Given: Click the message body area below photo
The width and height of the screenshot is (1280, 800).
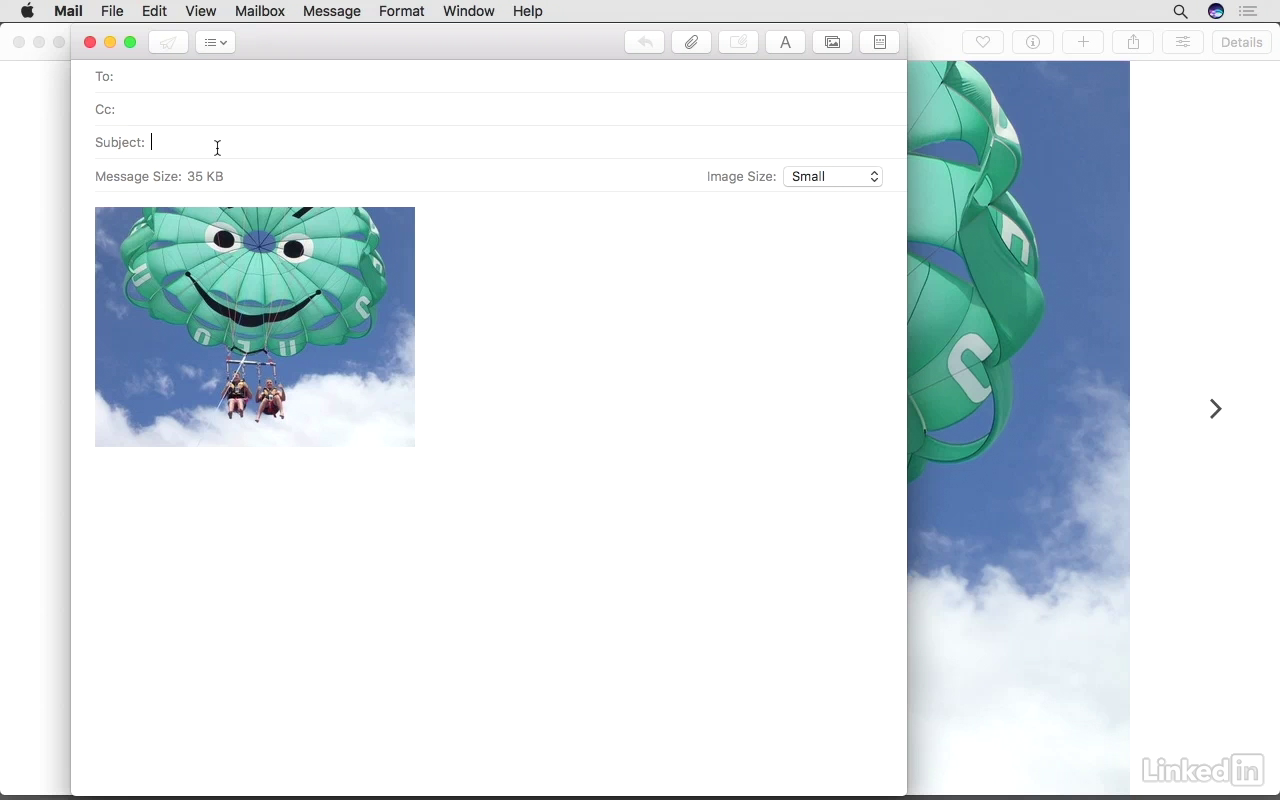Looking at the screenshot, I should click(x=489, y=620).
